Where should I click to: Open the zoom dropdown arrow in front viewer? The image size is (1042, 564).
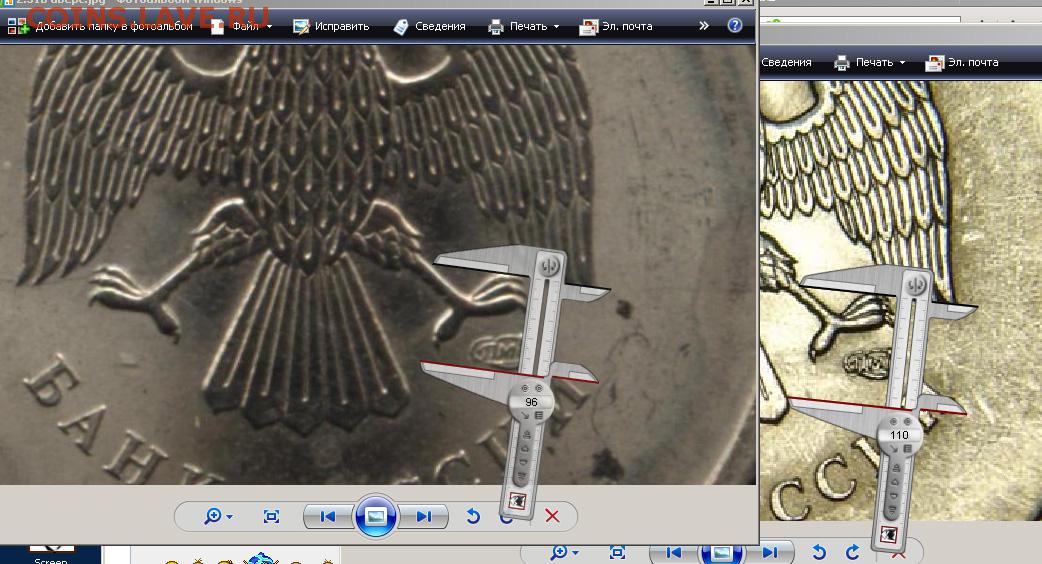[x=230, y=517]
